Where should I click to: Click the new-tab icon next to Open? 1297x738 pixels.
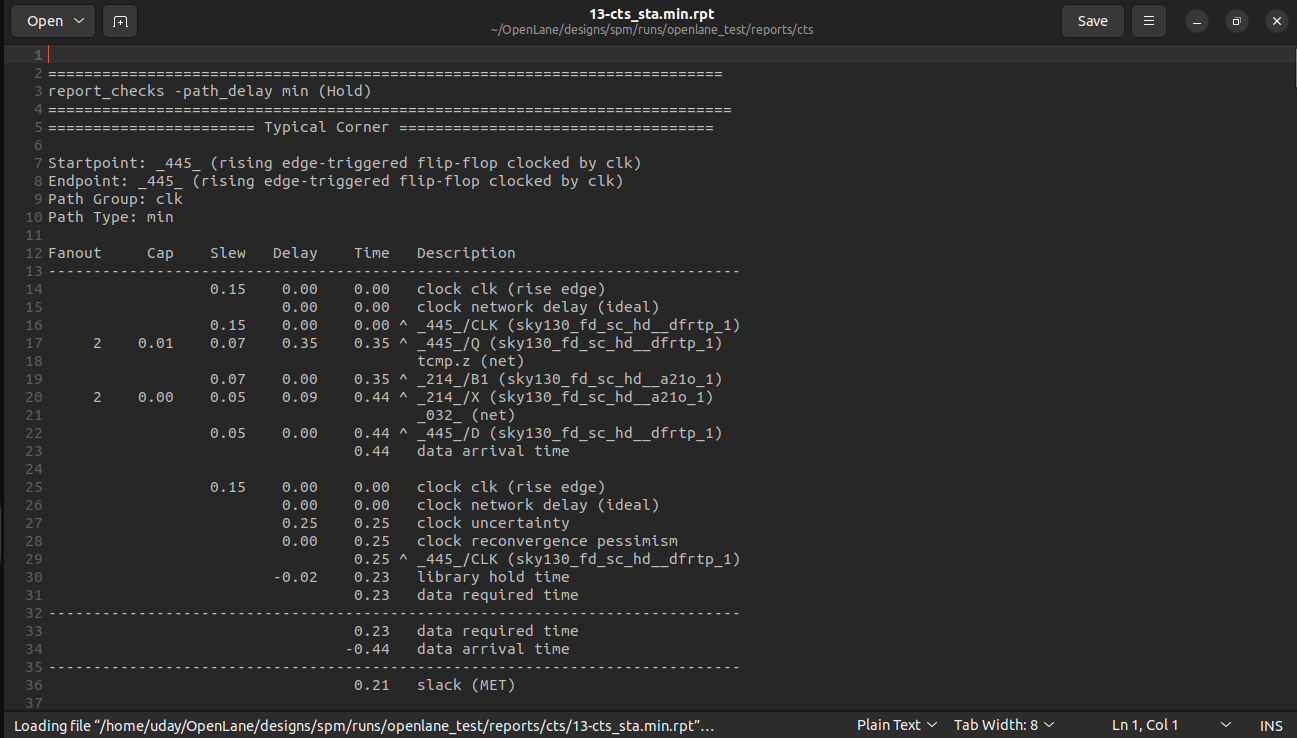120,20
